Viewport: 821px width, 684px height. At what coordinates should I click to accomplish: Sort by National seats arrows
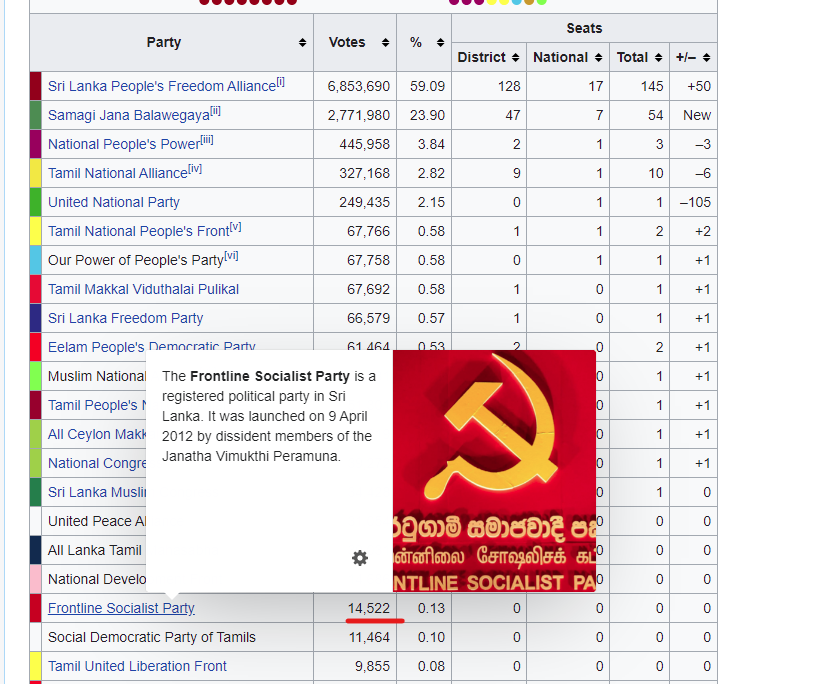pos(598,58)
